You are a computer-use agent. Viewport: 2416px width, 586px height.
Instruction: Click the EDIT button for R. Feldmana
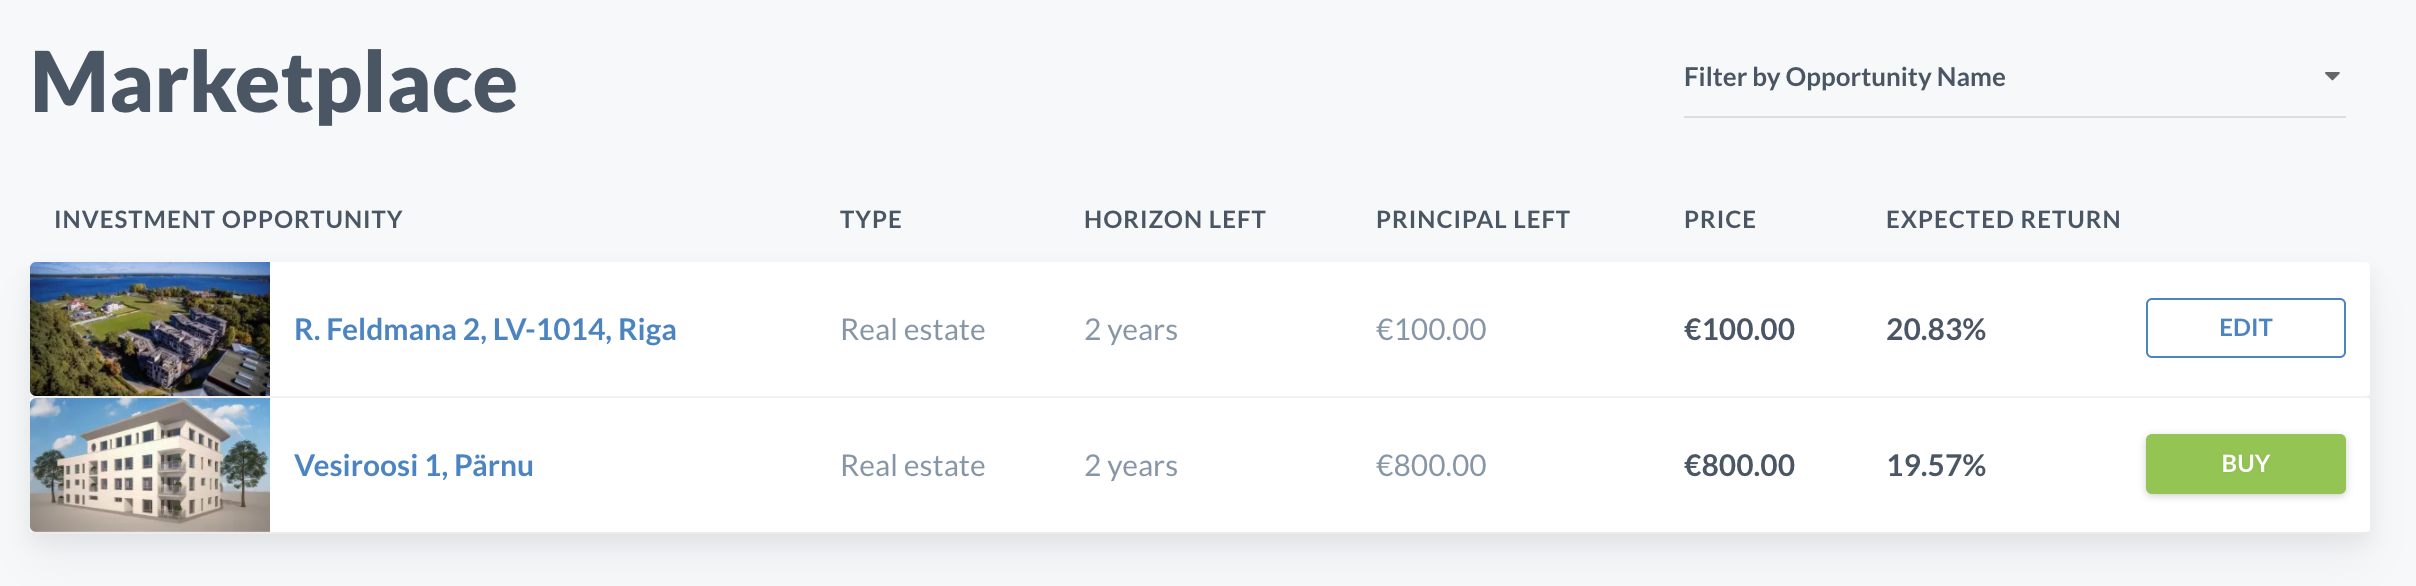[x=2245, y=328]
